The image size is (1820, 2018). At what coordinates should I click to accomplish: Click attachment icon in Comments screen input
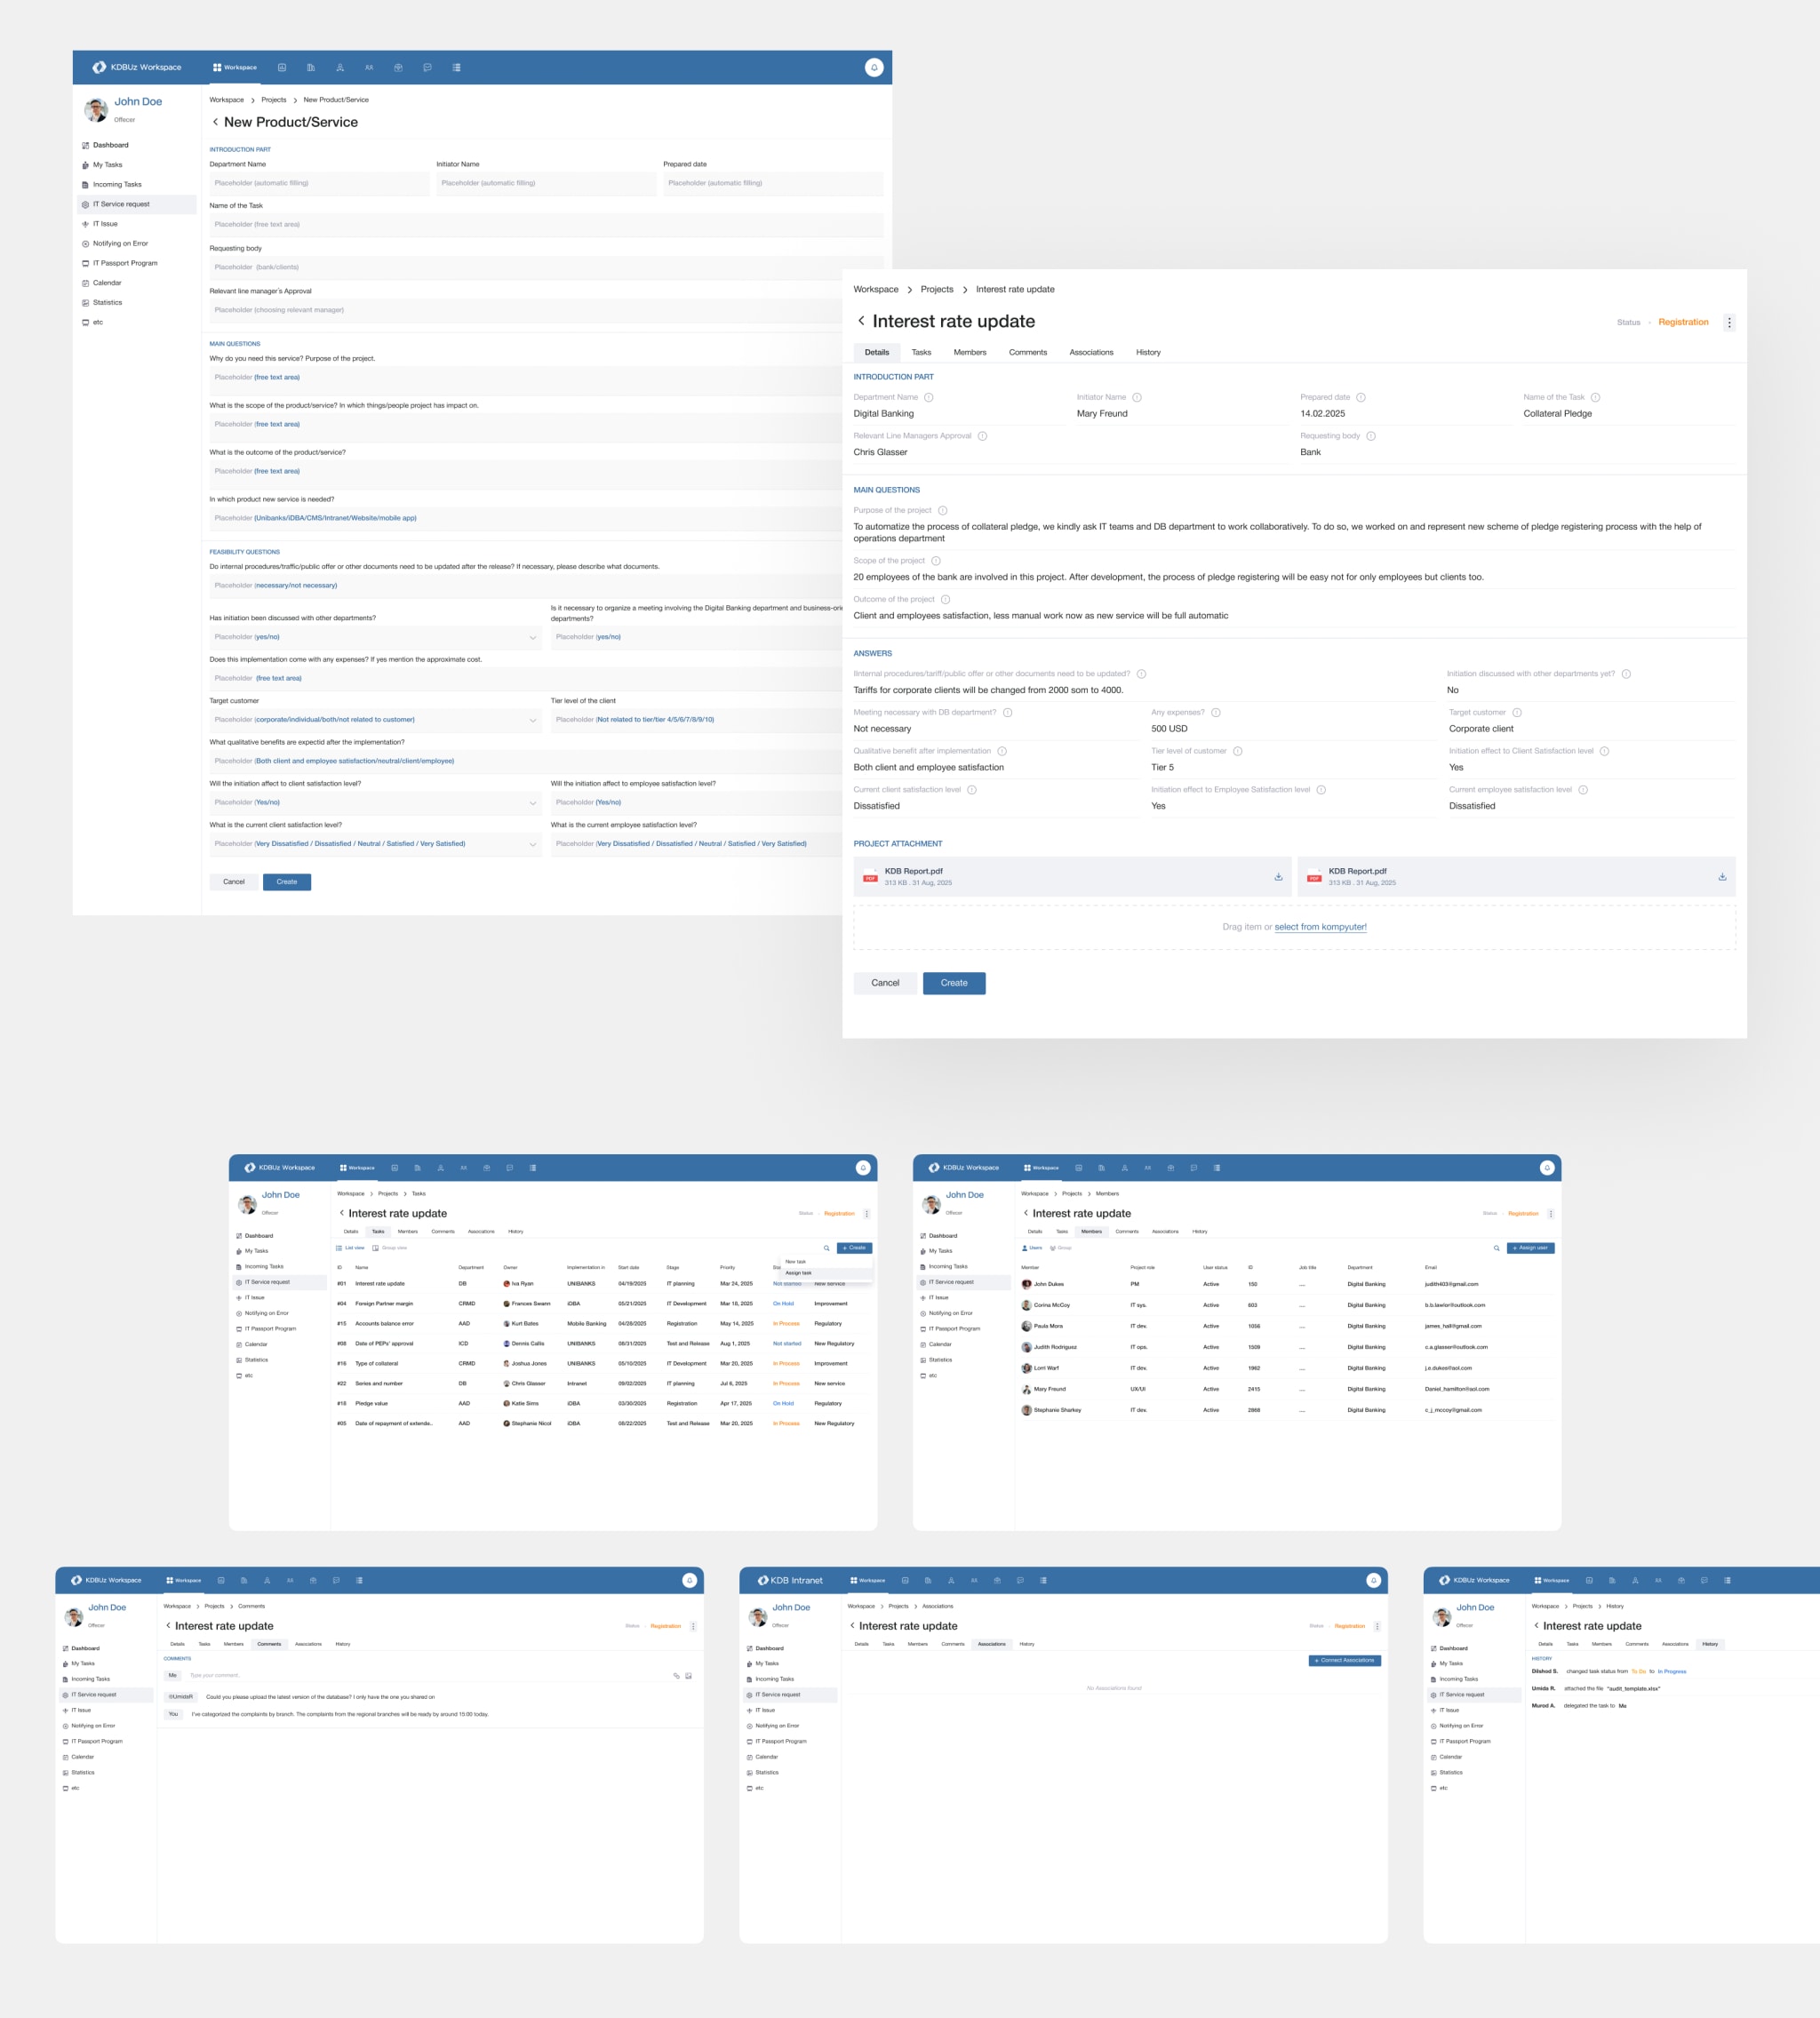(676, 1675)
